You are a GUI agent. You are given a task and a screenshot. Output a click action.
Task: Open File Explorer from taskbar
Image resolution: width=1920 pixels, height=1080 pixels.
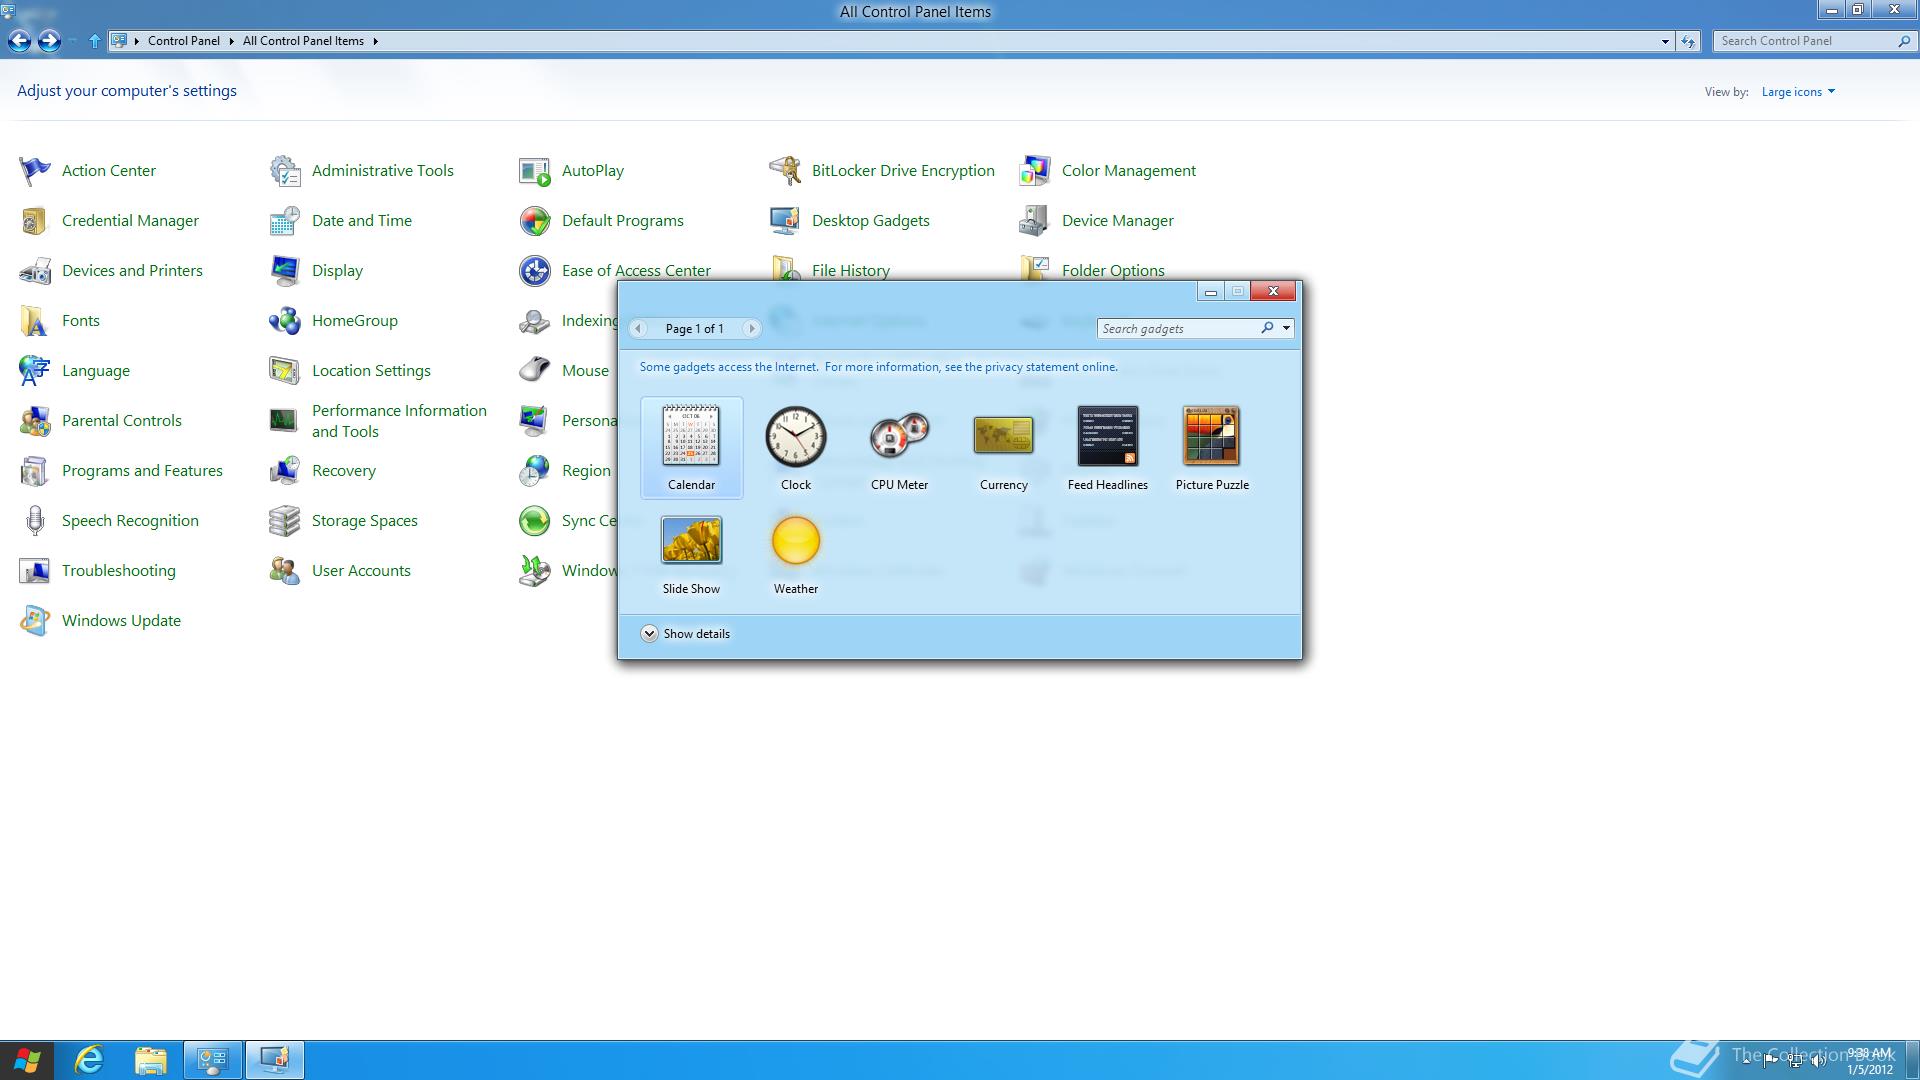pyautogui.click(x=151, y=1060)
